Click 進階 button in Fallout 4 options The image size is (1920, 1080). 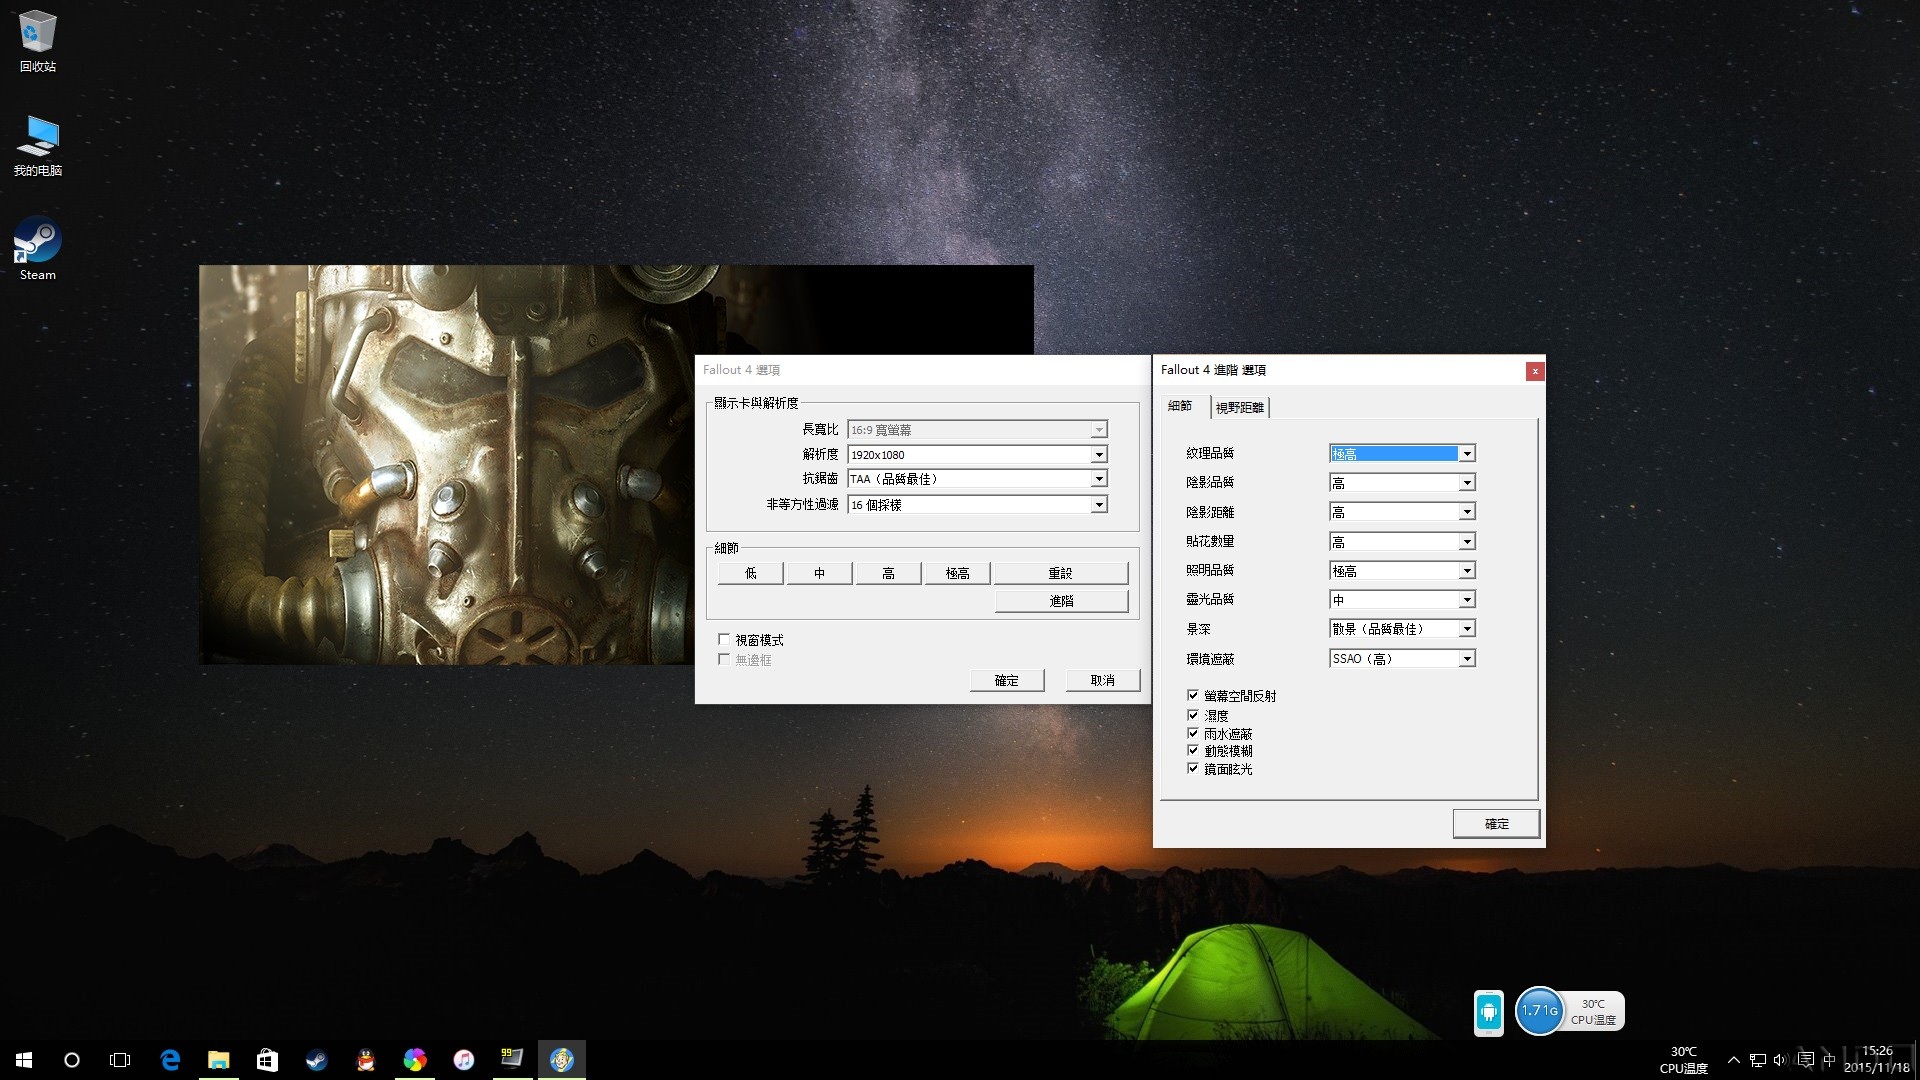tap(1062, 600)
